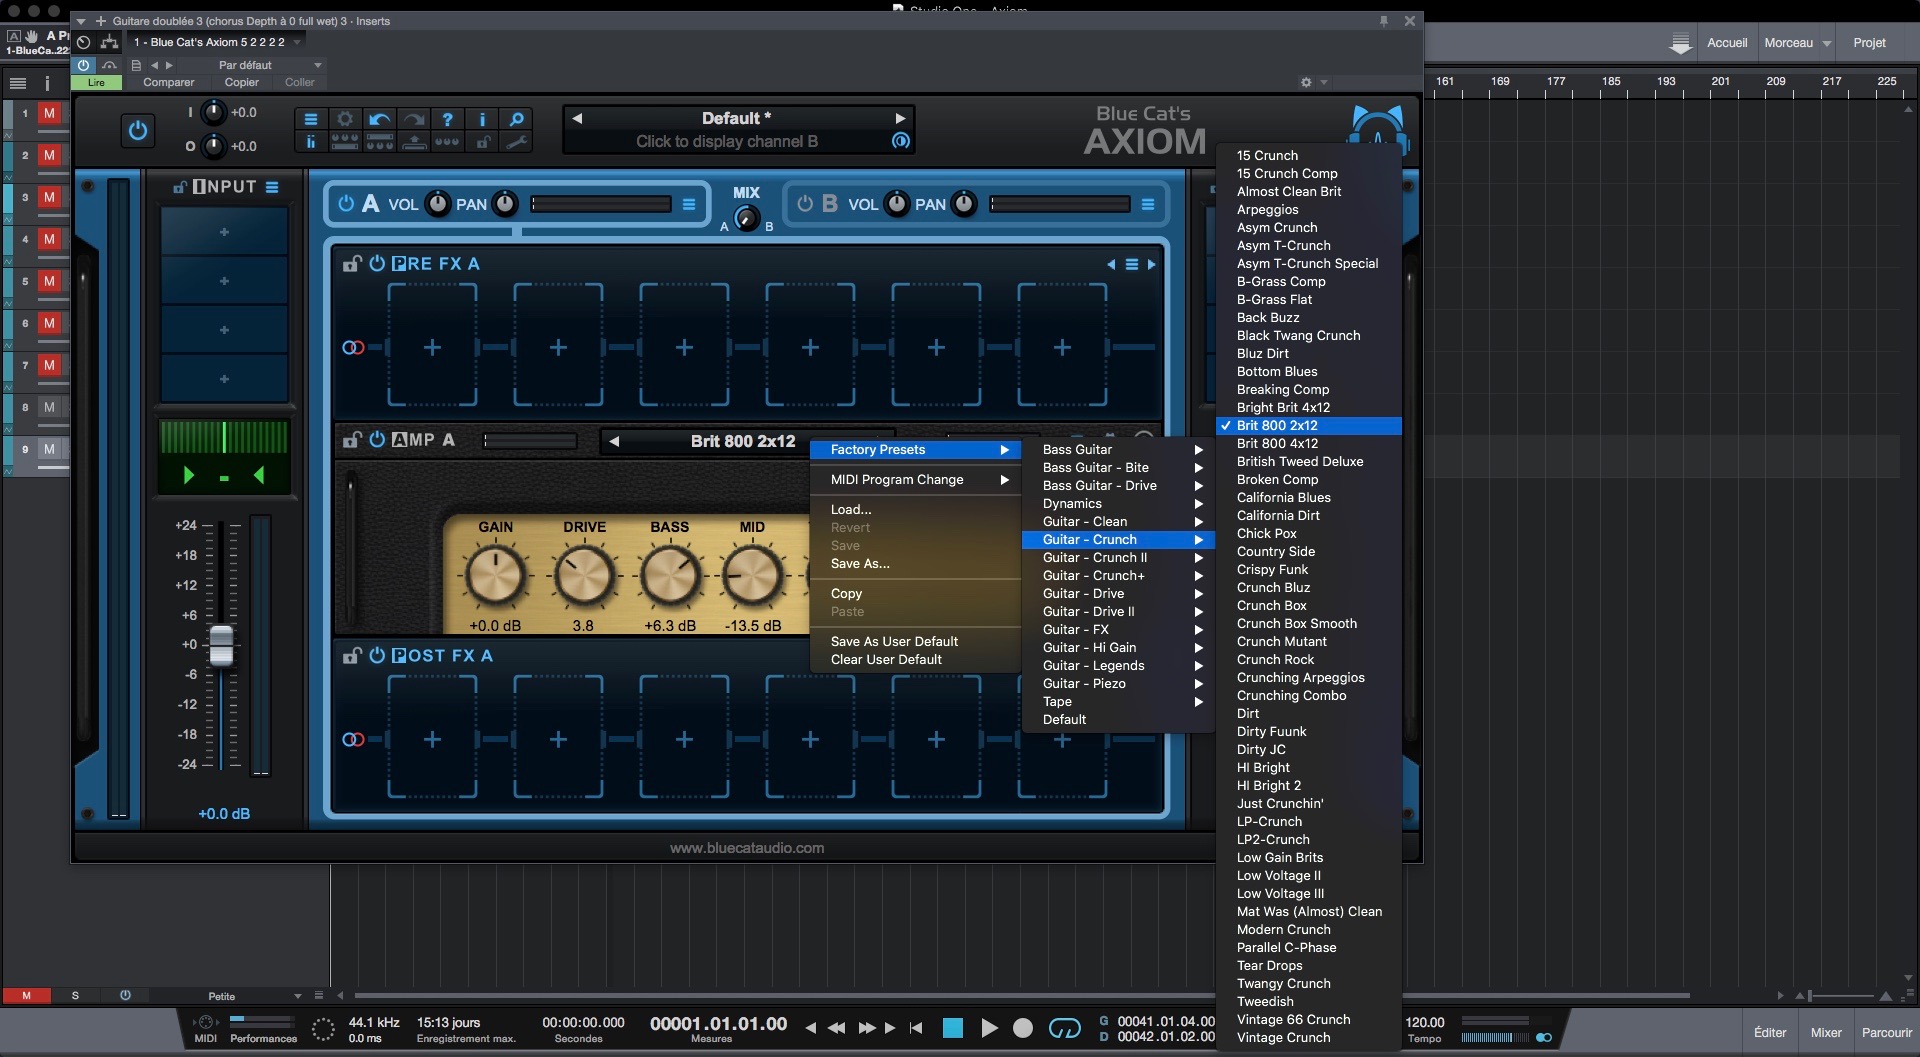Screen dimensions: 1920x1057
Task: Click the redo arrow in Axiom toolbar
Action: coord(414,119)
